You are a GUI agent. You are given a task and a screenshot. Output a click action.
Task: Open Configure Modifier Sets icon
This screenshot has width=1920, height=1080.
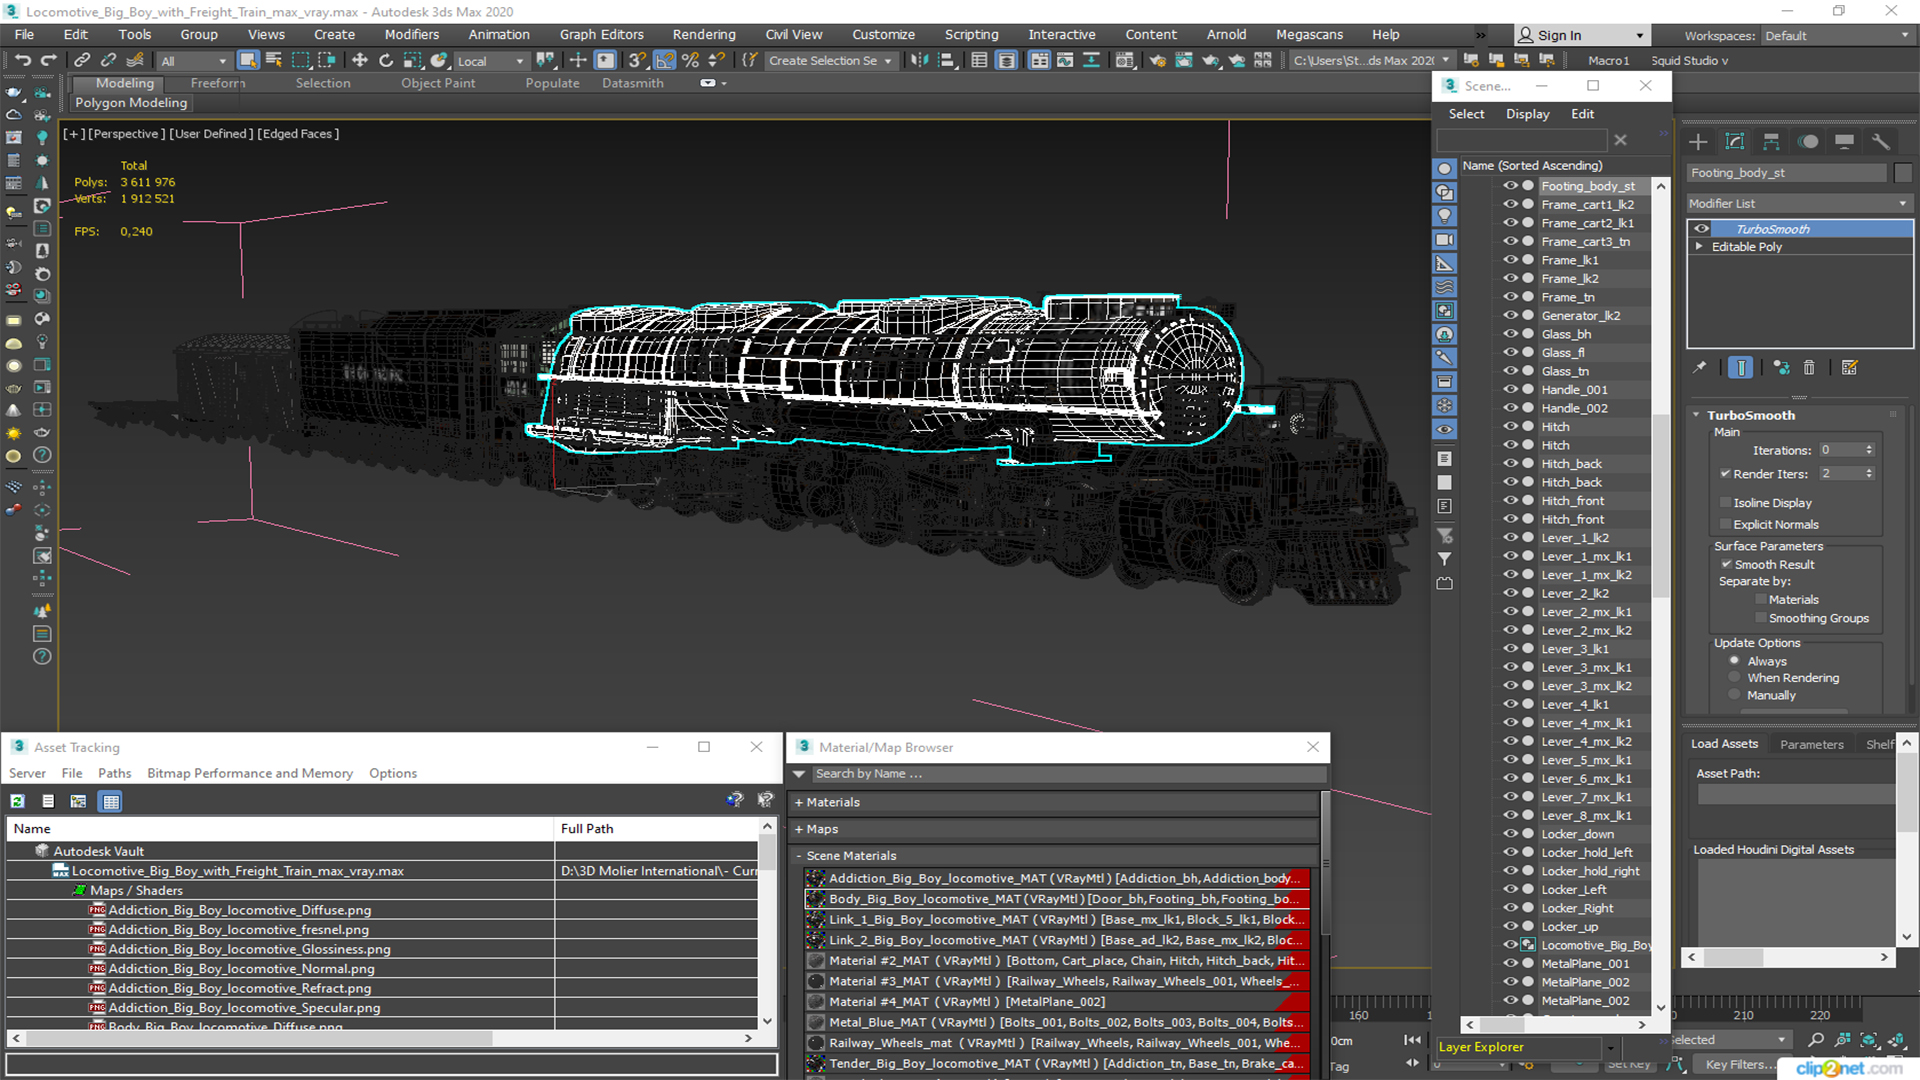pos(1850,368)
